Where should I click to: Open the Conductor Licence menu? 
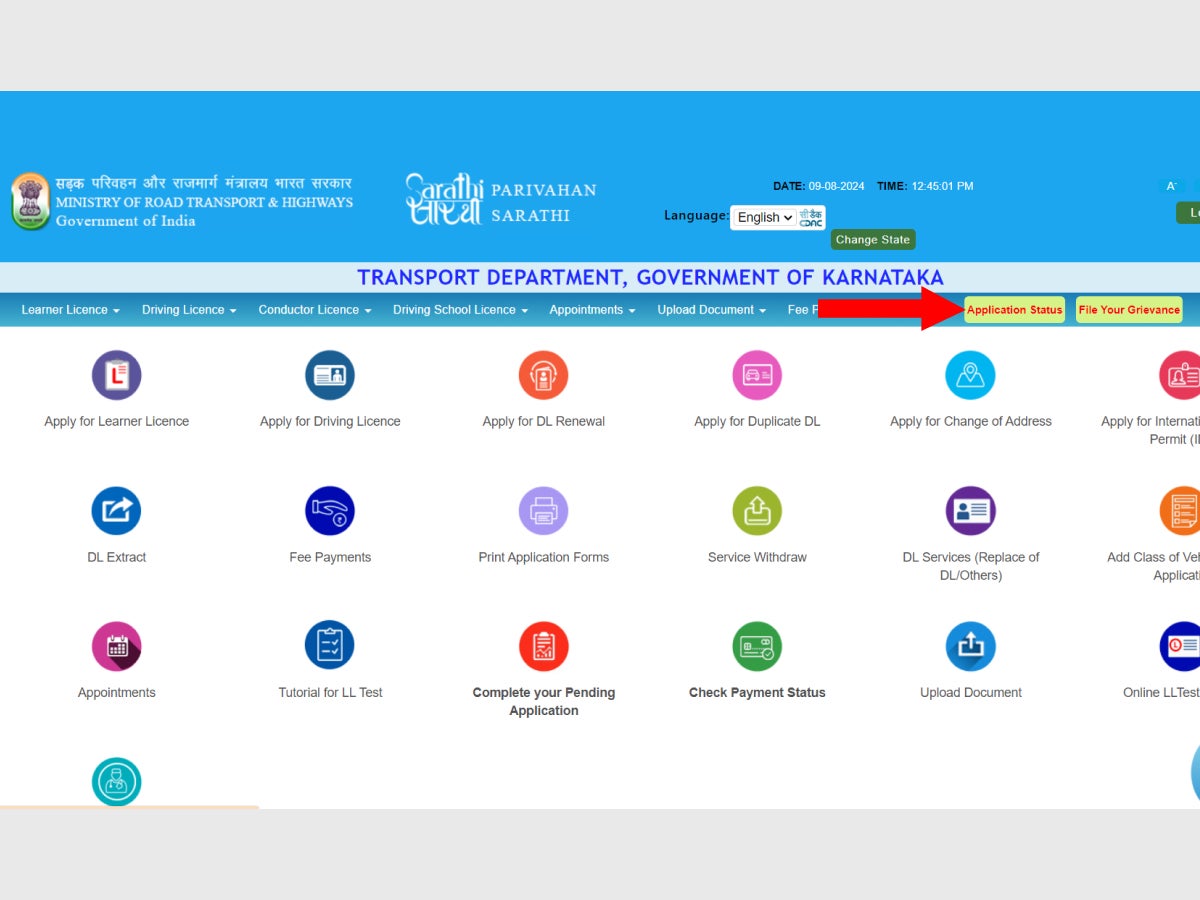point(313,310)
